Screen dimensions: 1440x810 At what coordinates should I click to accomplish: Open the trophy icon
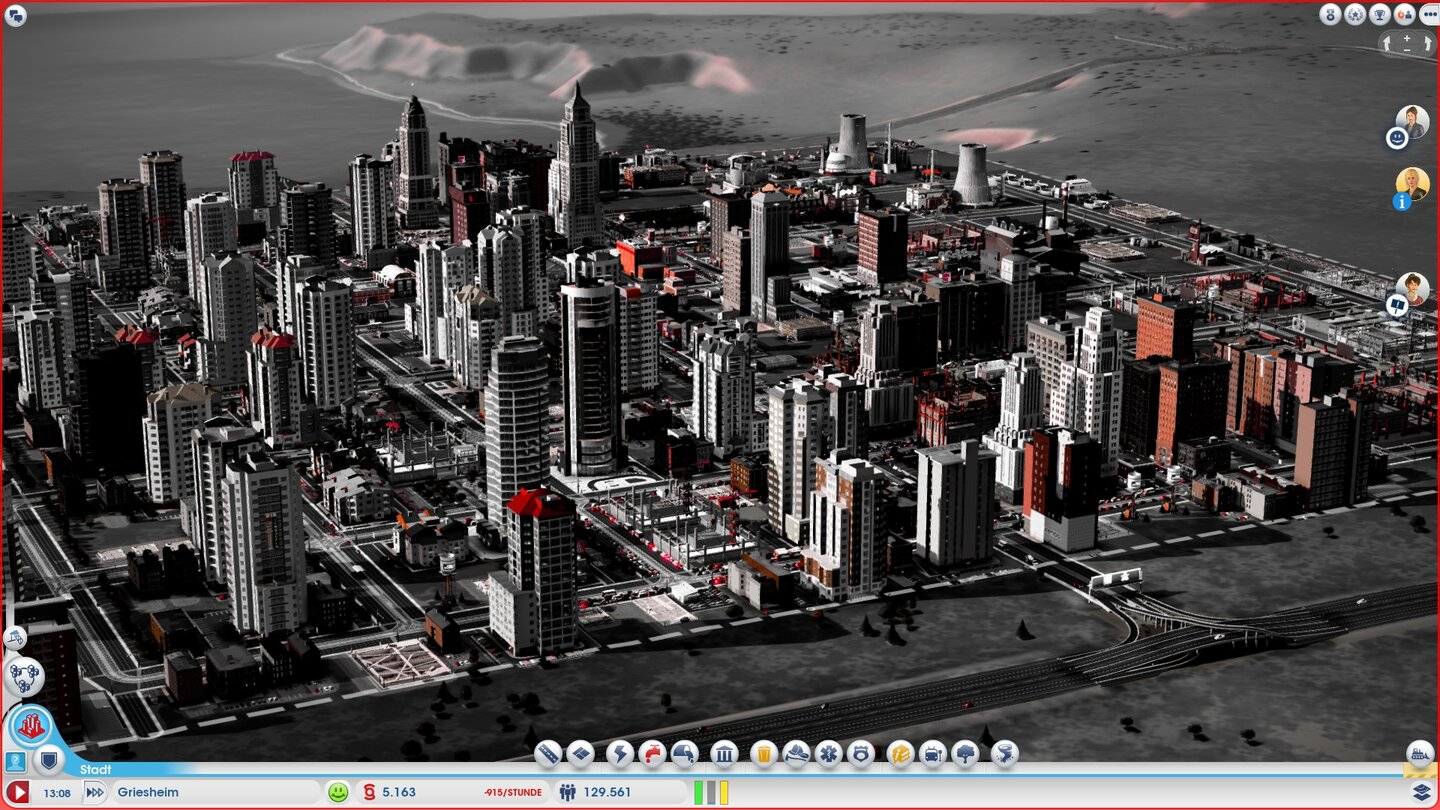1380,14
